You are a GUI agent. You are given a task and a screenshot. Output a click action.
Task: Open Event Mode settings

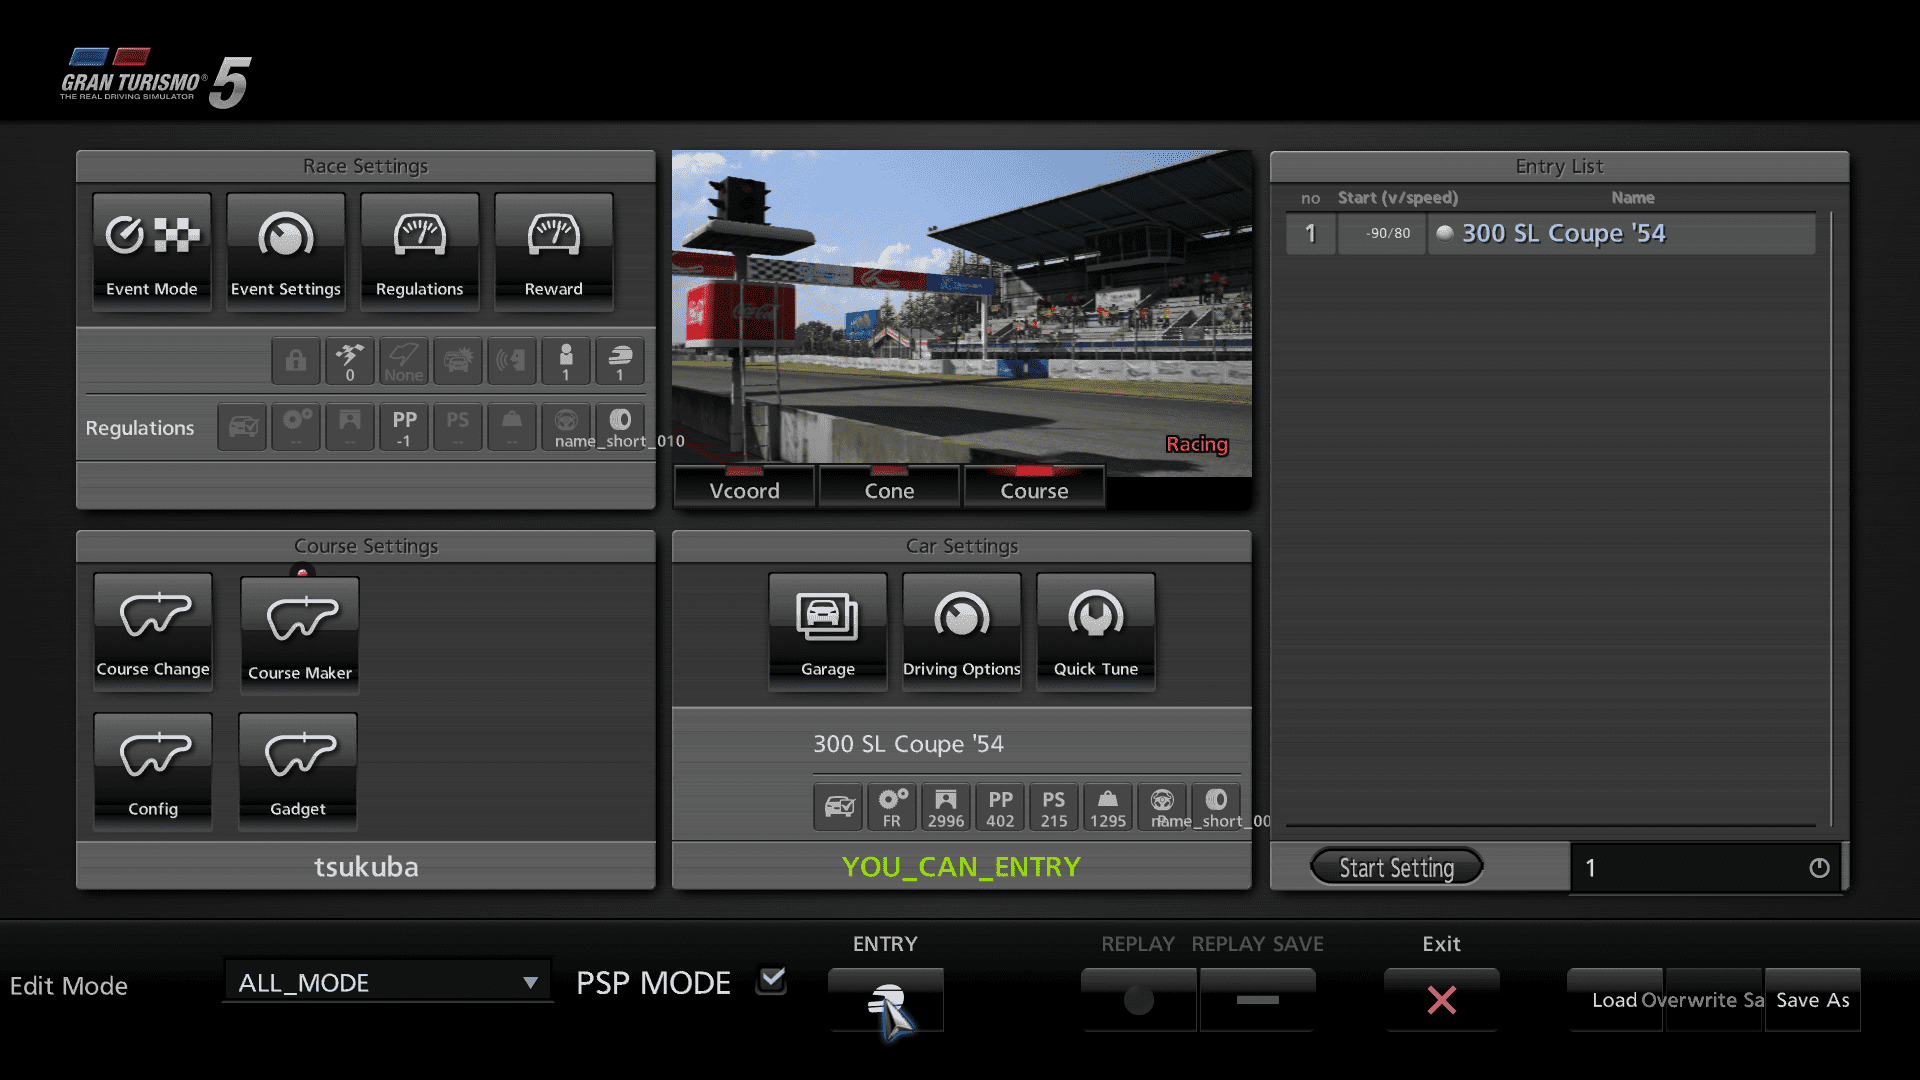click(x=152, y=251)
